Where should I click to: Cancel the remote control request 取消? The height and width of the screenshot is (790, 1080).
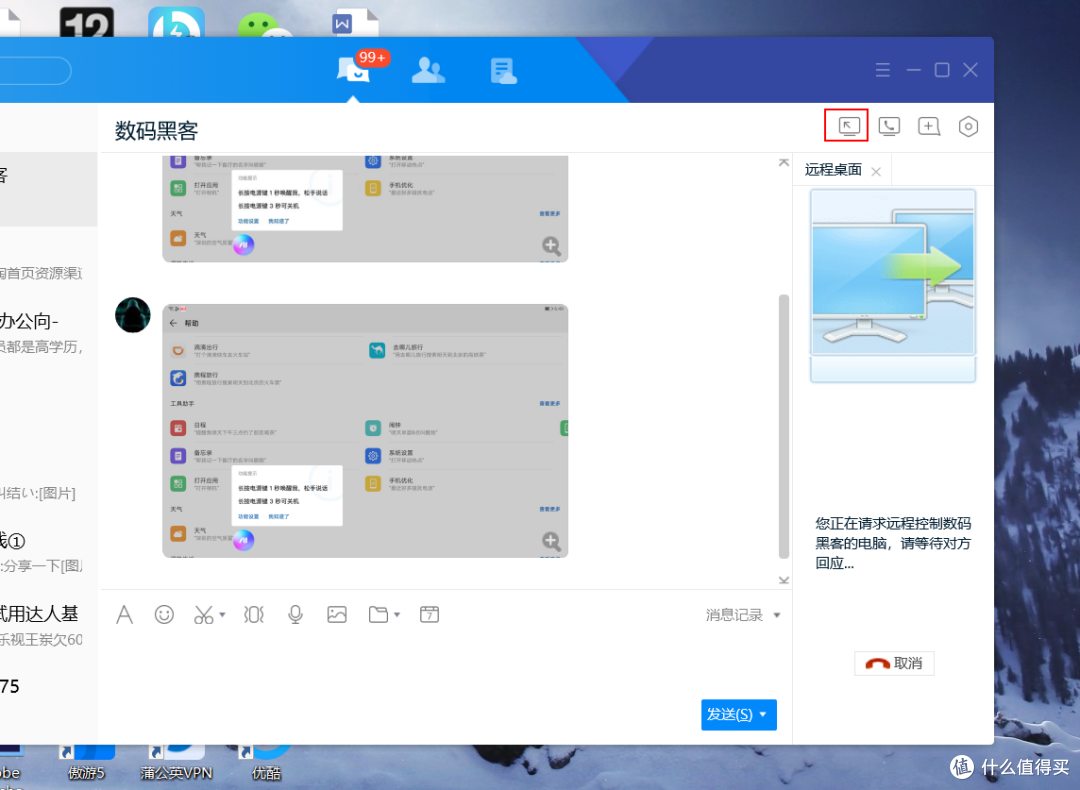894,663
